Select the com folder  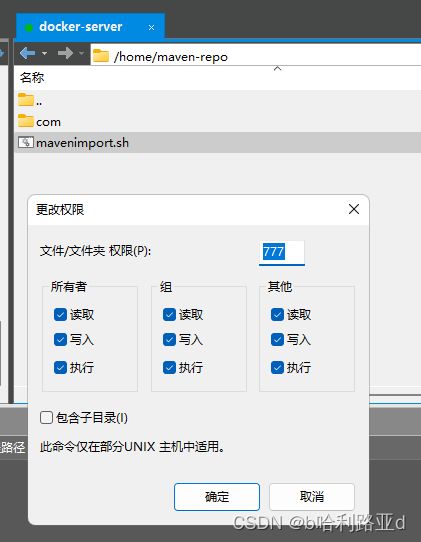218,122
